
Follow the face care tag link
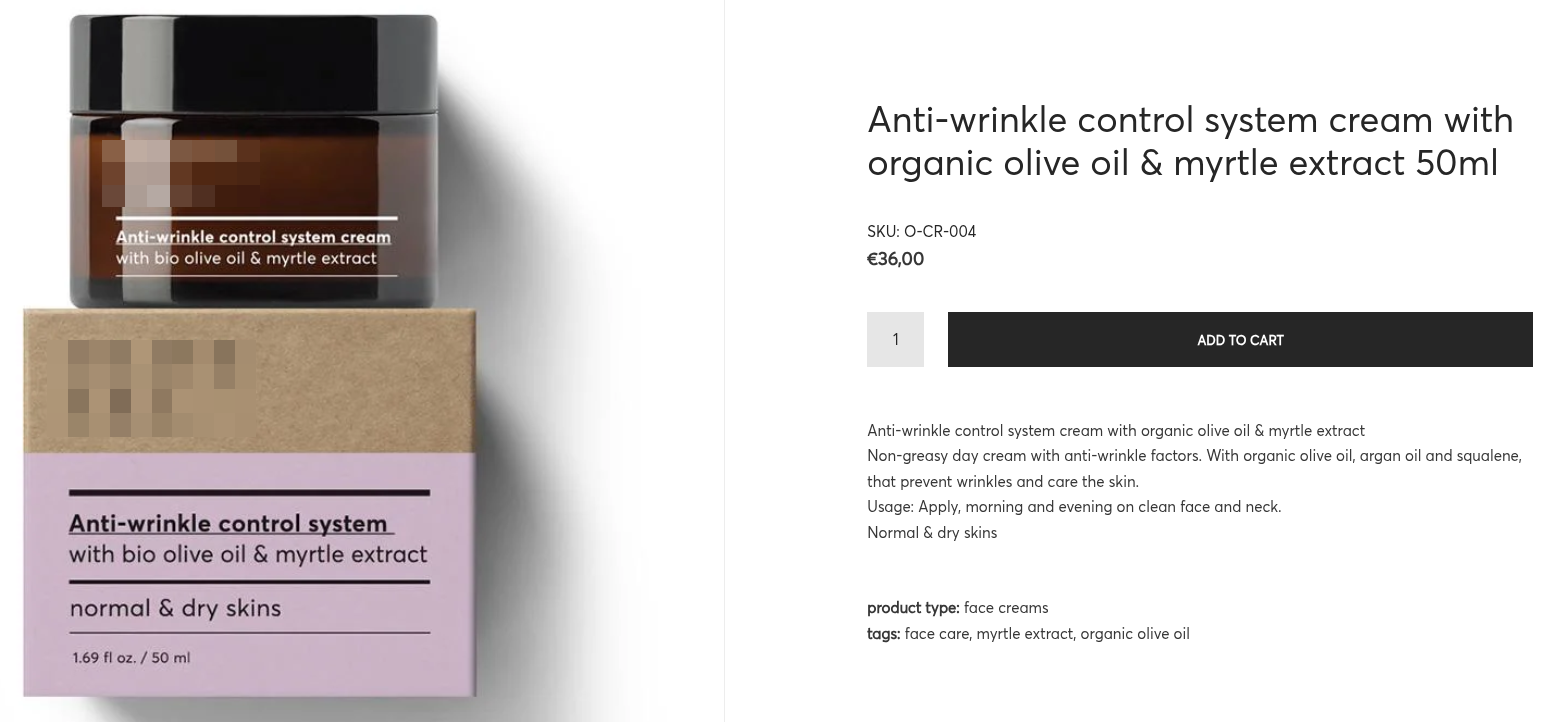point(937,634)
